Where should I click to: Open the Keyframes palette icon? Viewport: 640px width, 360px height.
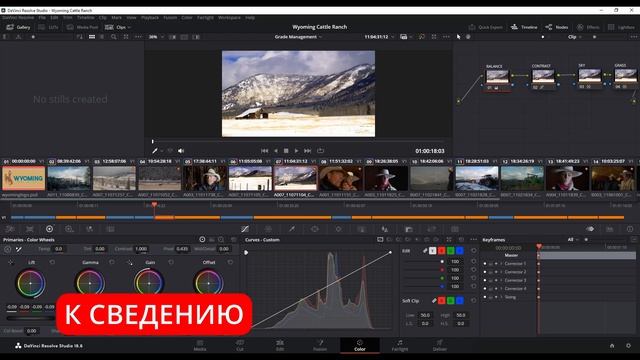pyautogui.click(x=590, y=229)
